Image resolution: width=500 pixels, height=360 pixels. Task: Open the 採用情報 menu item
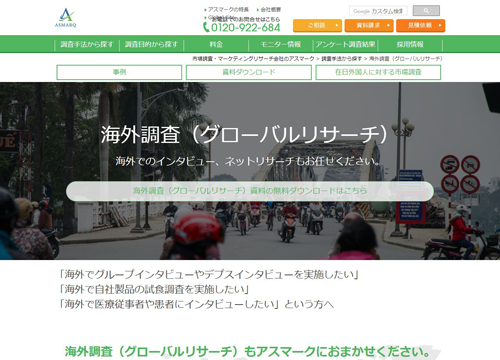[410, 44]
